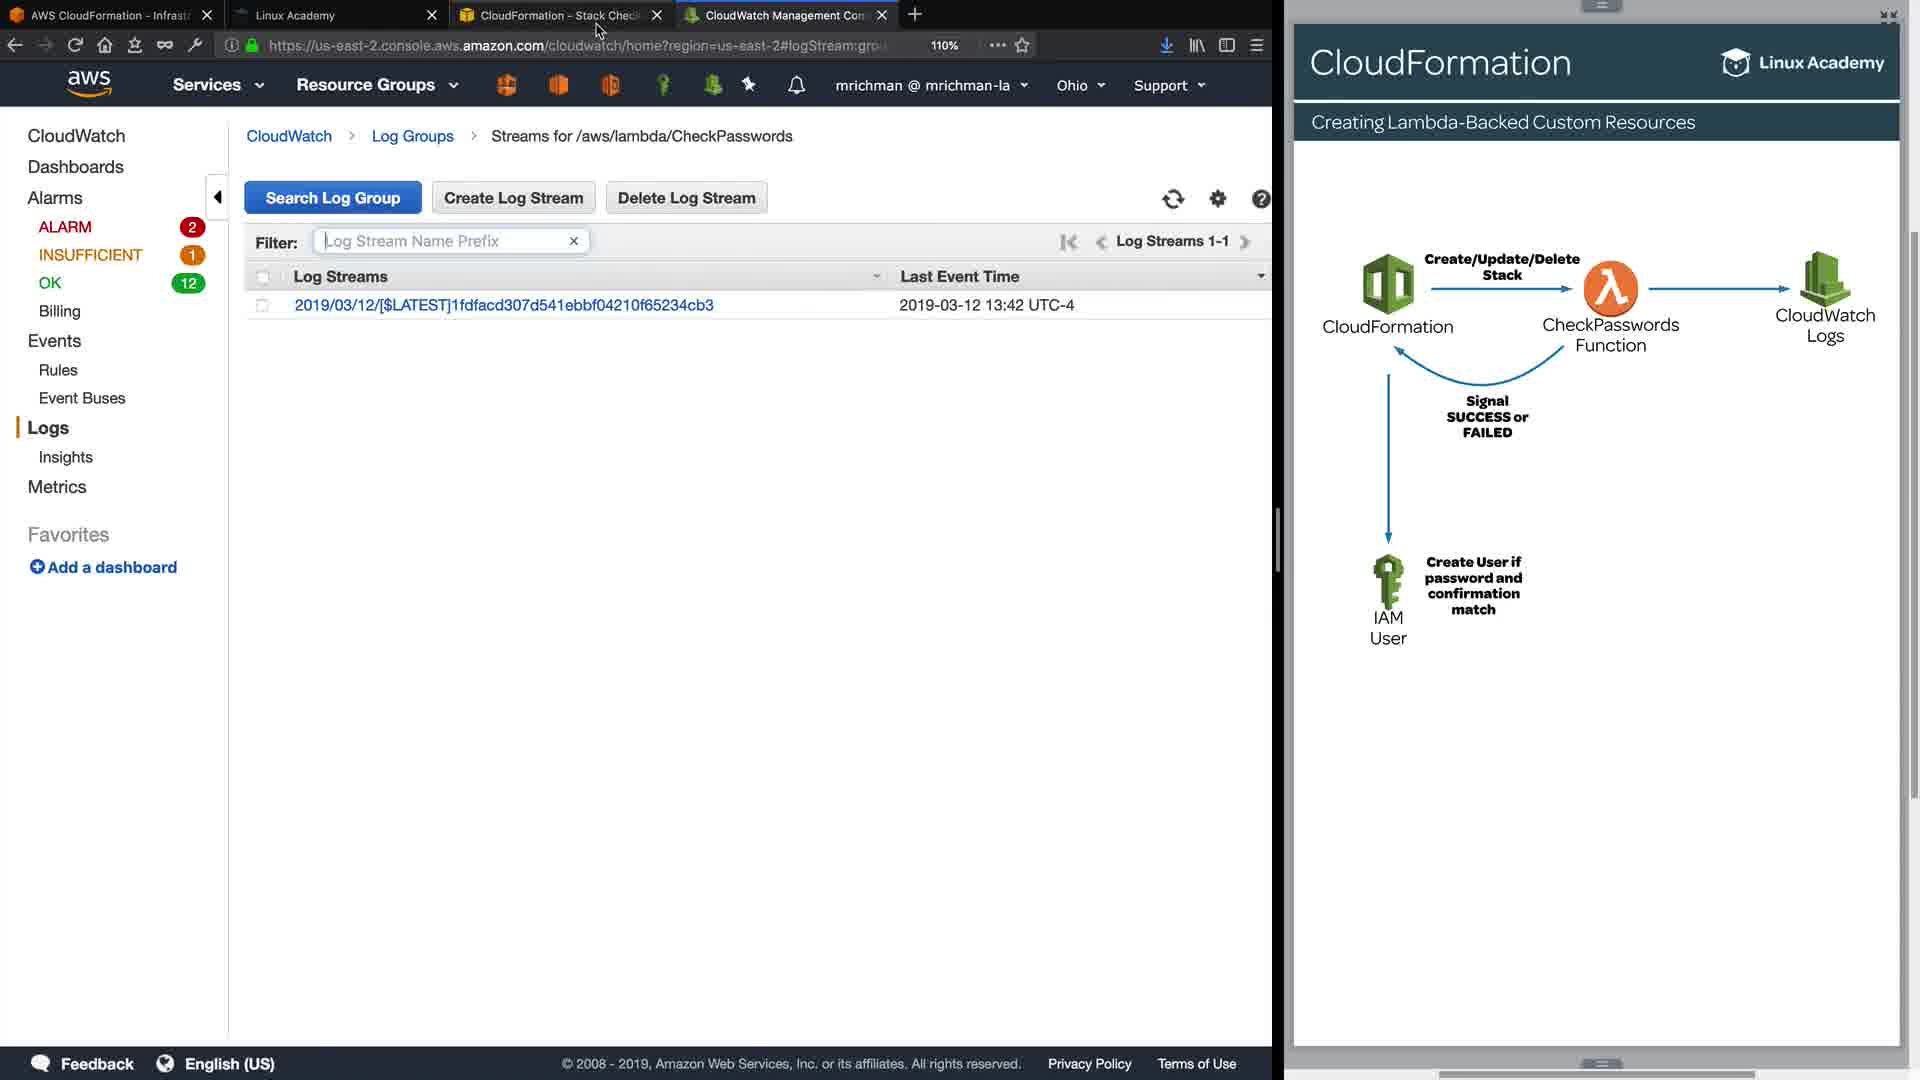Click browser reload page icon
The height and width of the screenshot is (1080, 1920).
pyautogui.click(x=75, y=45)
